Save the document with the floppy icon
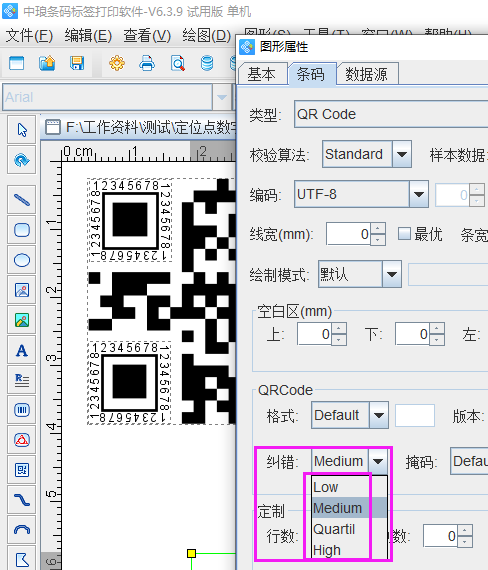The width and height of the screenshot is (488, 570). click(77, 63)
